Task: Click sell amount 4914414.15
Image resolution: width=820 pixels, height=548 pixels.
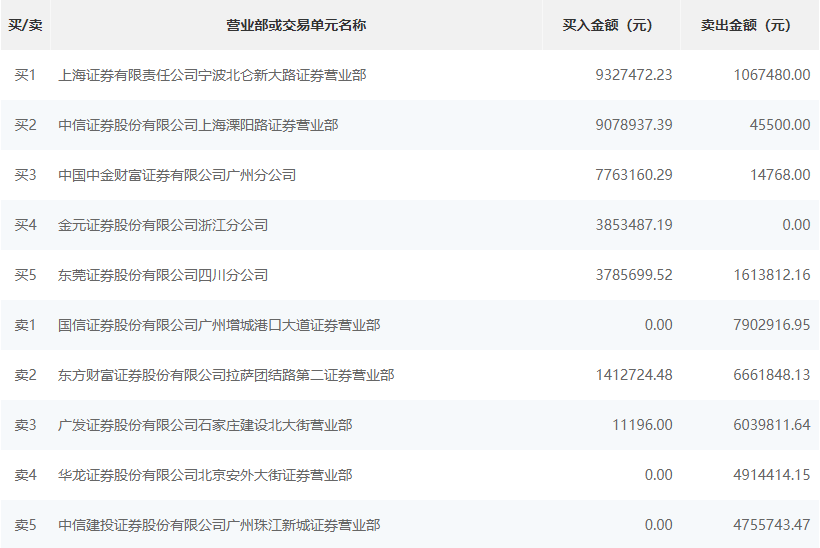Action: 772,475
